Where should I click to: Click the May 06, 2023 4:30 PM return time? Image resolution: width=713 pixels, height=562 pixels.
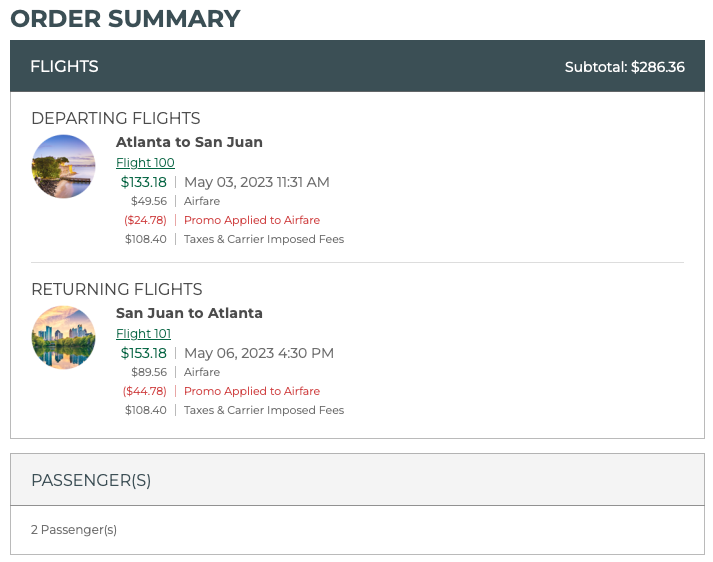pyautogui.click(x=258, y=353)
